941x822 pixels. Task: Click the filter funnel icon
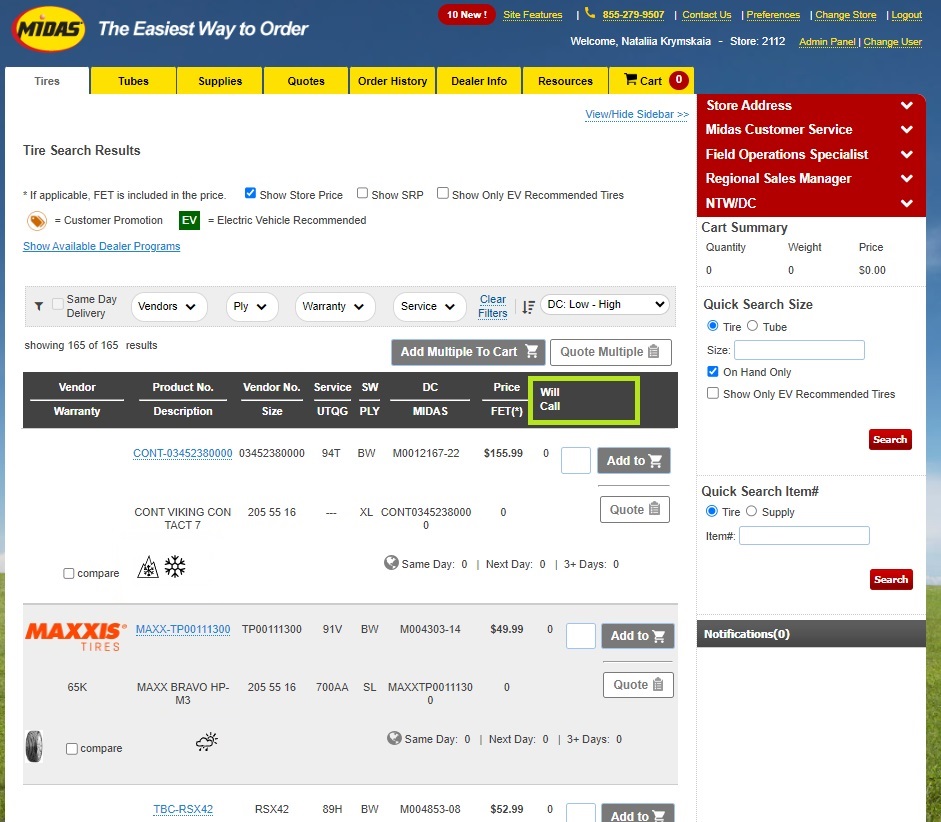39,306
